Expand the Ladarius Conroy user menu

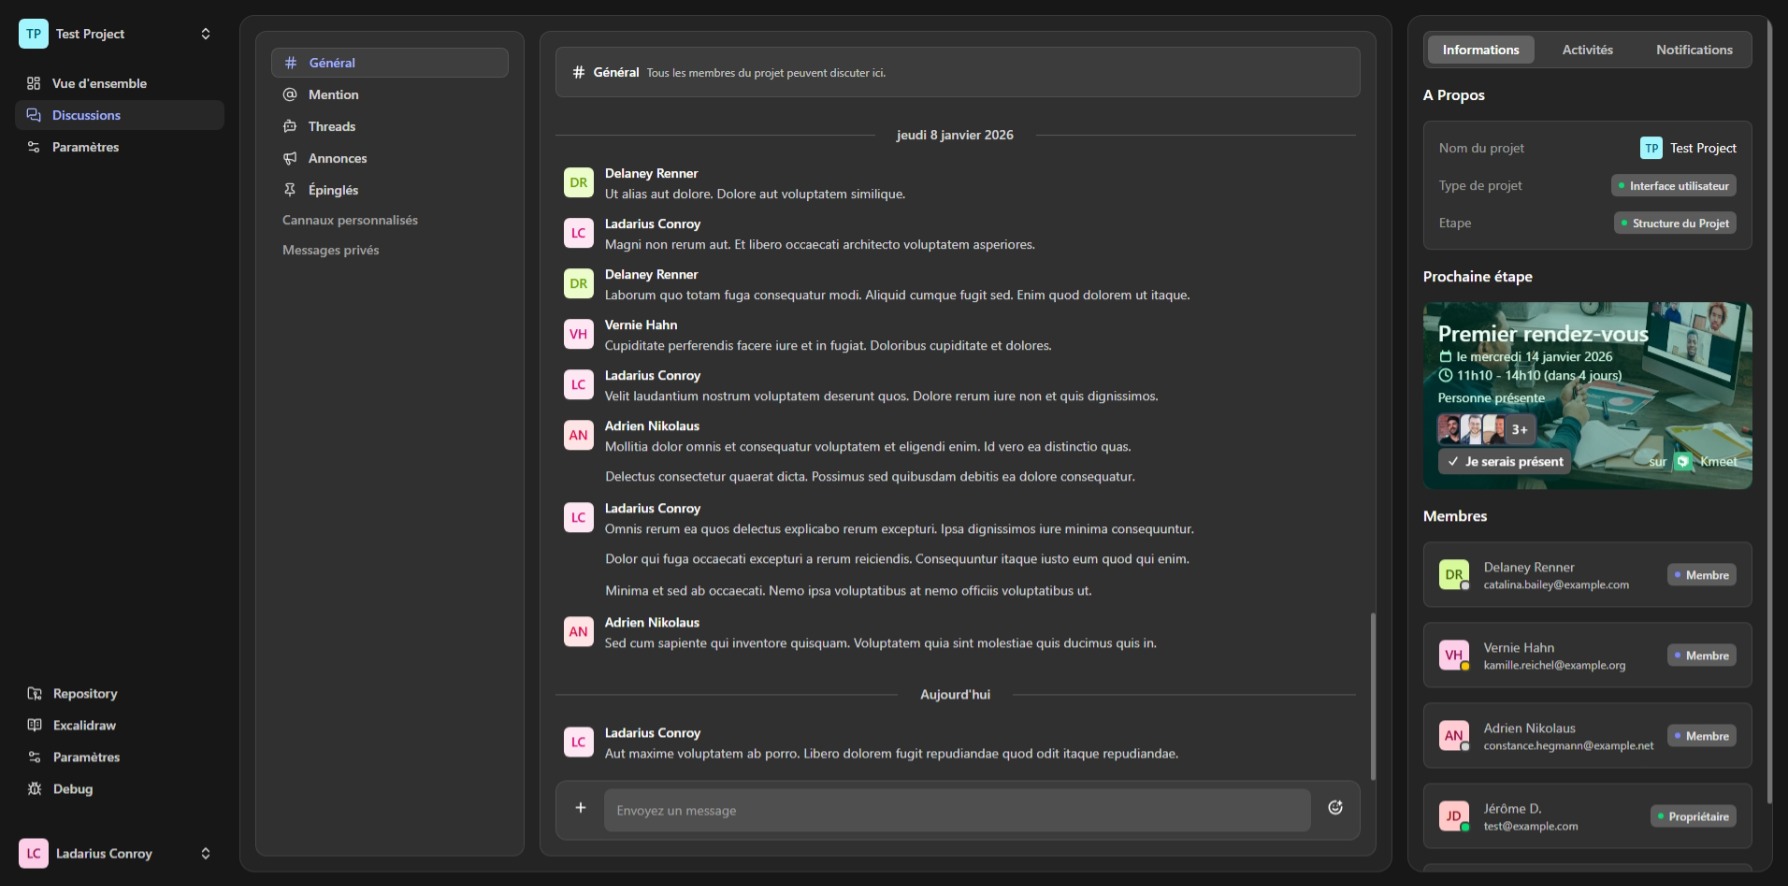click(205, 854)
